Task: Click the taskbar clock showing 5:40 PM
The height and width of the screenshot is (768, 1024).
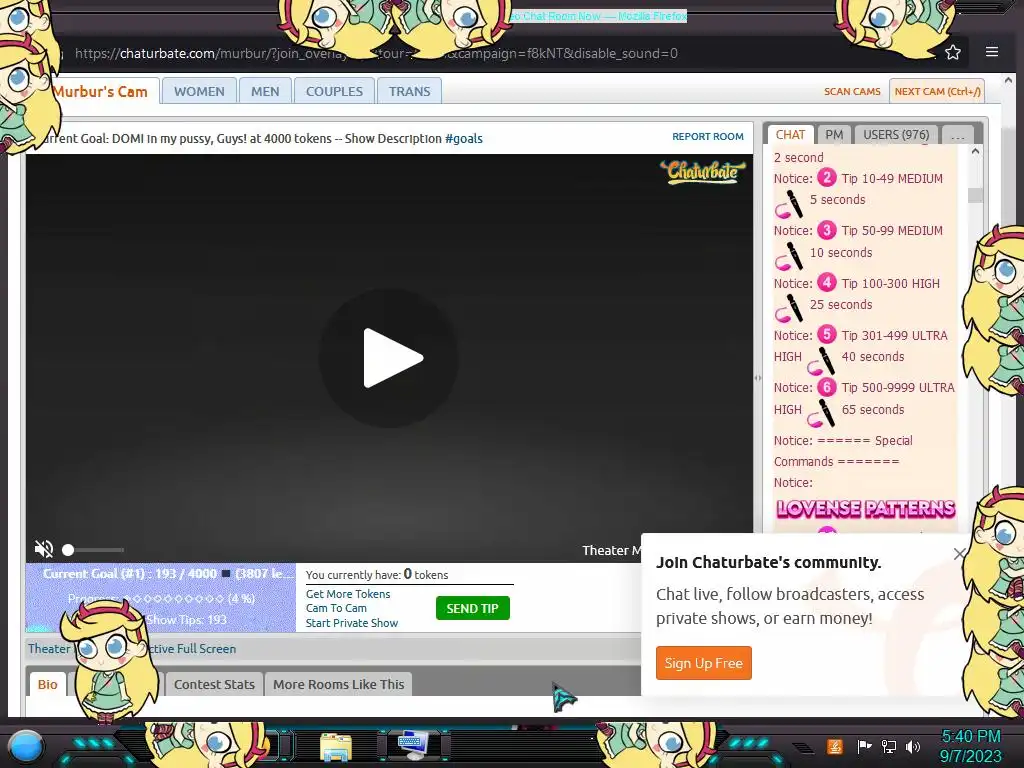Action: (970, 746)
